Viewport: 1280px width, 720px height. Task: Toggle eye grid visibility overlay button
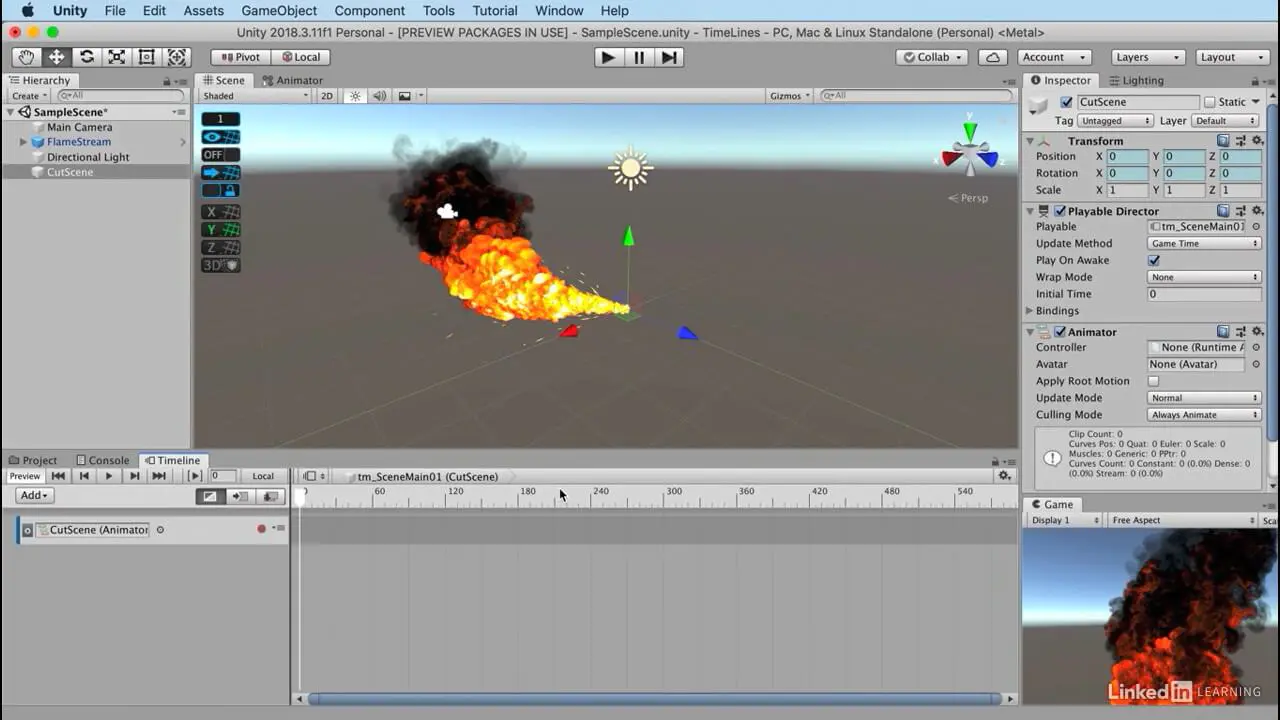click(220, 137)
